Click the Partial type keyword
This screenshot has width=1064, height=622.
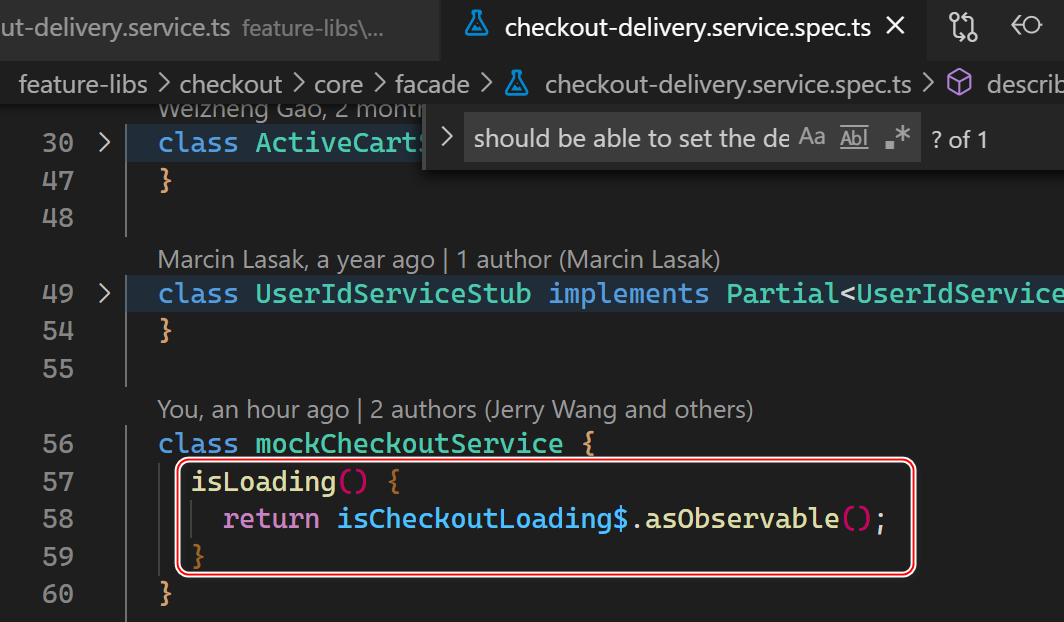point(783,294)
